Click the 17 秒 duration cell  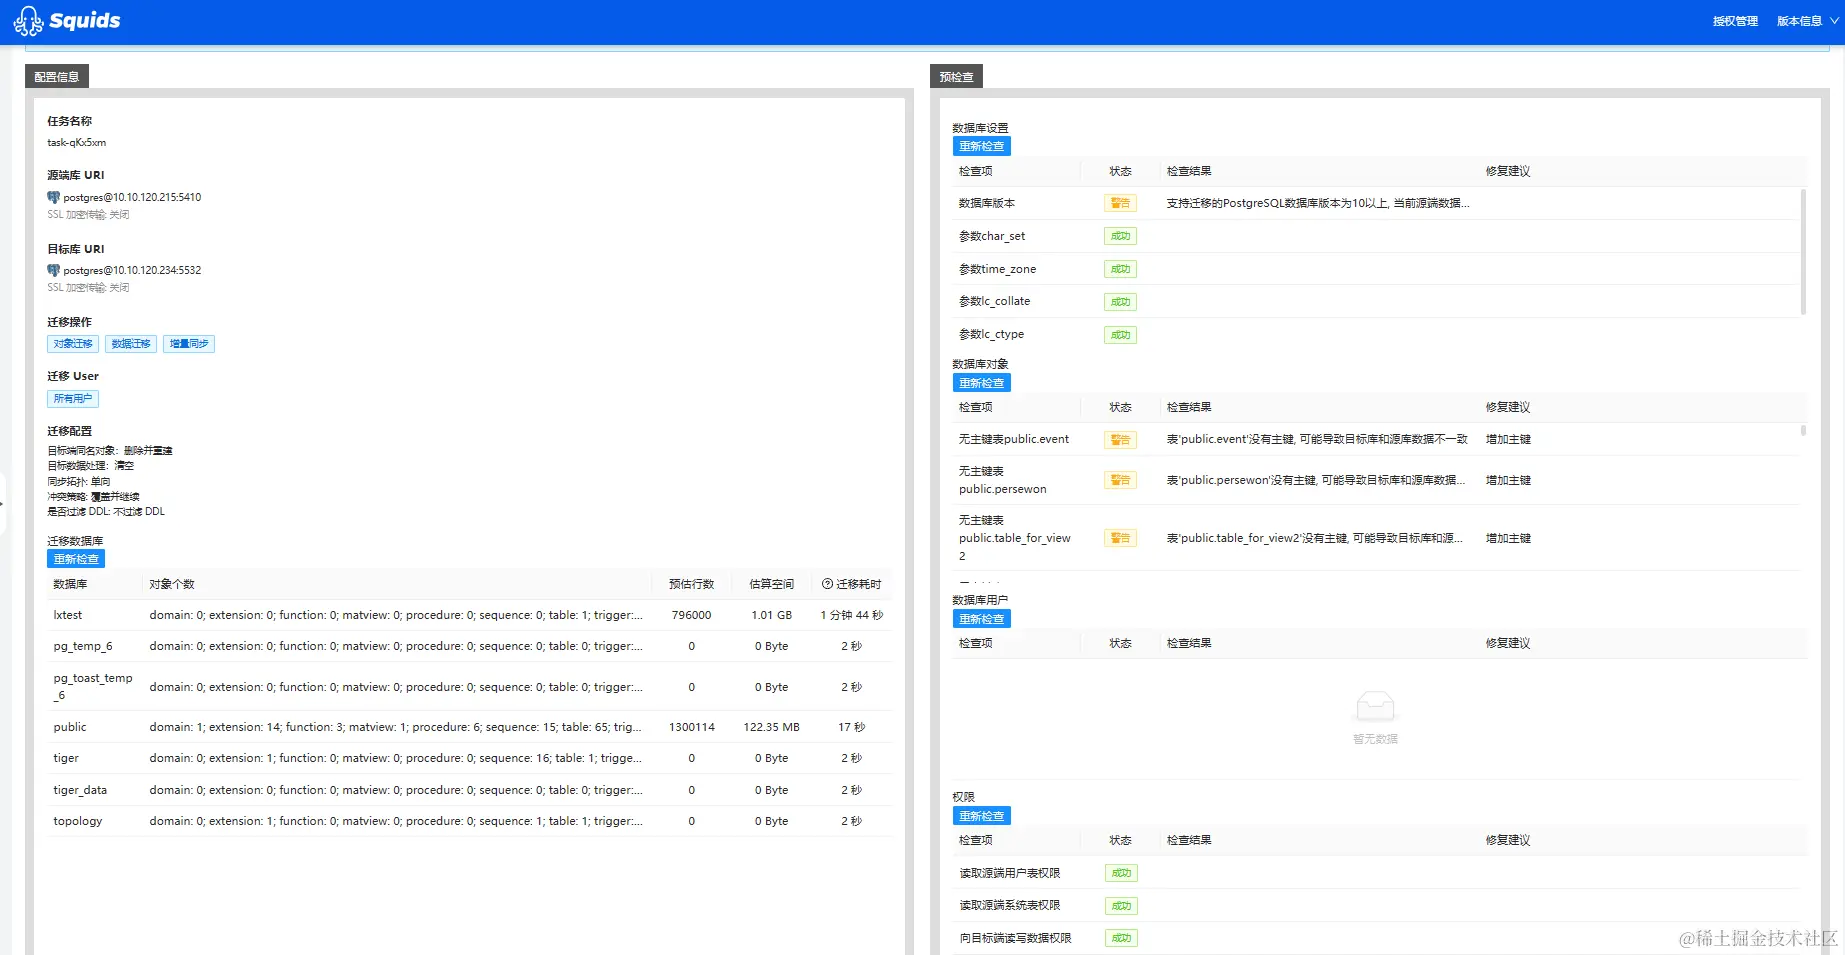coord(852,727)
